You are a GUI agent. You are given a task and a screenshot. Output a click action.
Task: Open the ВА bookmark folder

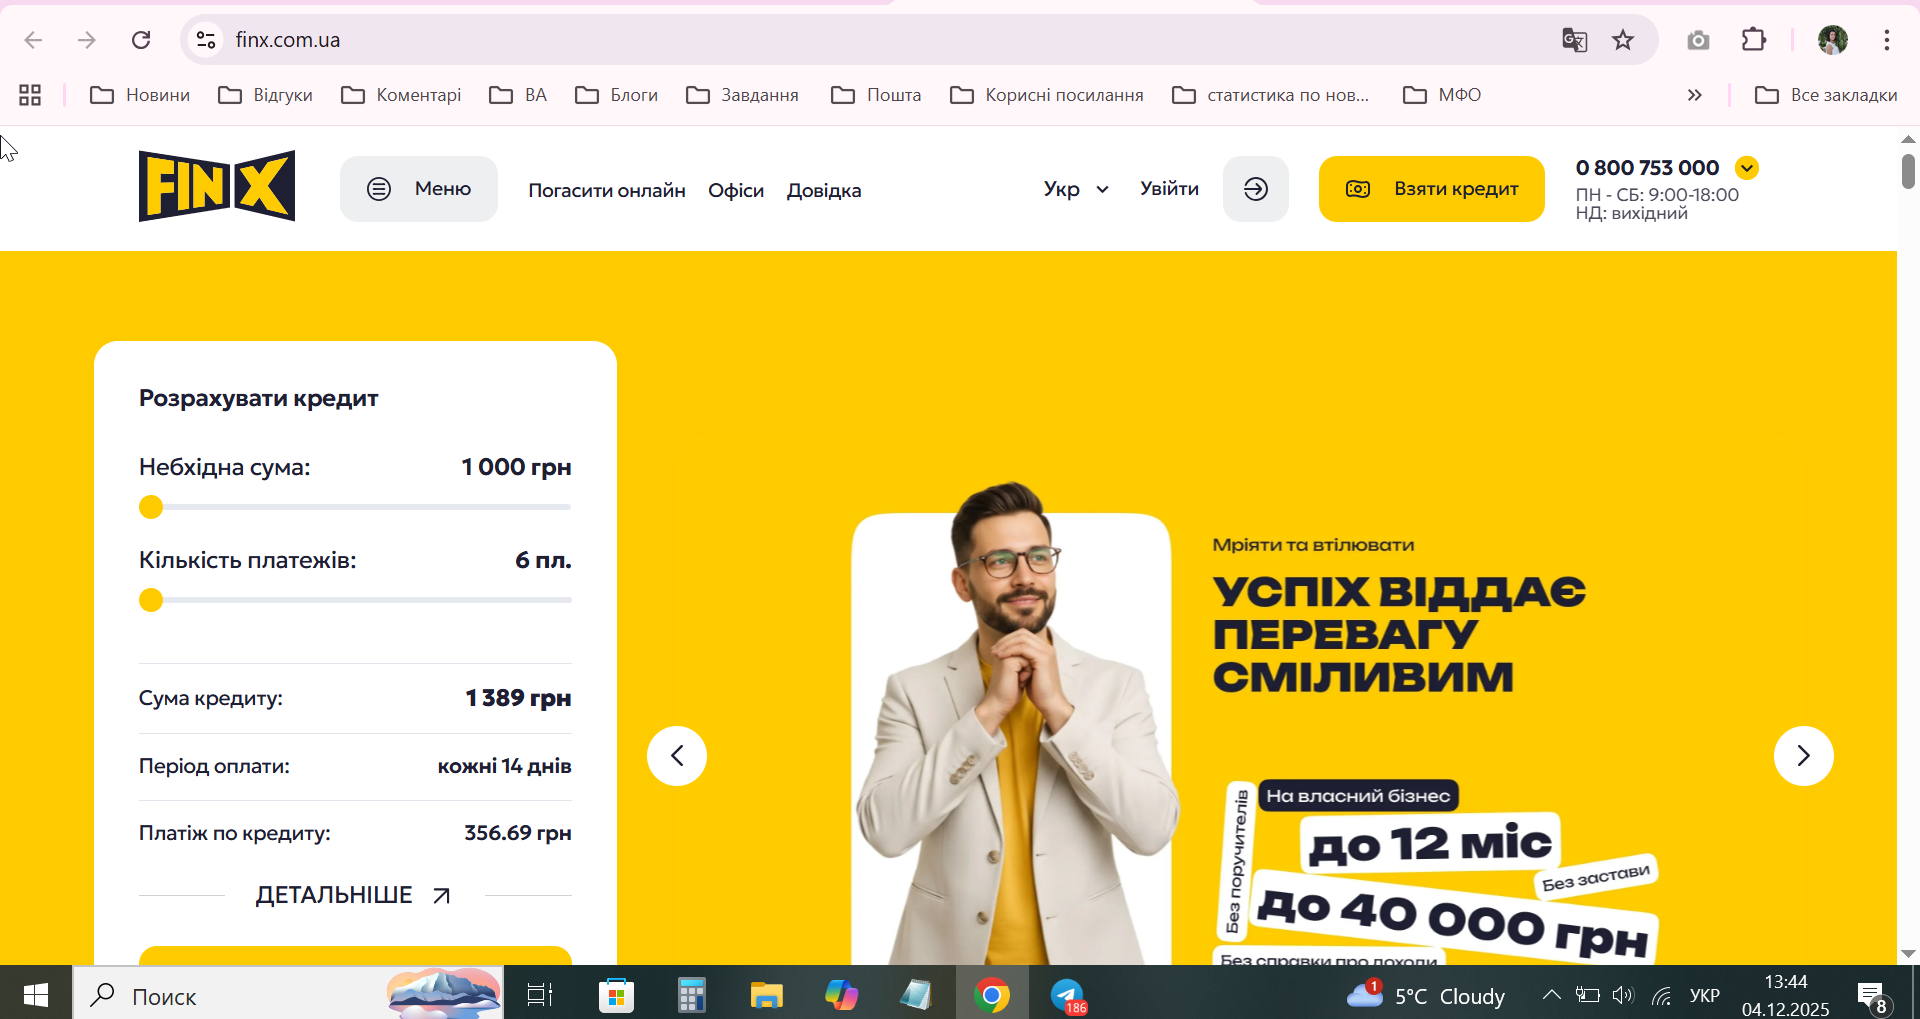[x=518, y=95]
